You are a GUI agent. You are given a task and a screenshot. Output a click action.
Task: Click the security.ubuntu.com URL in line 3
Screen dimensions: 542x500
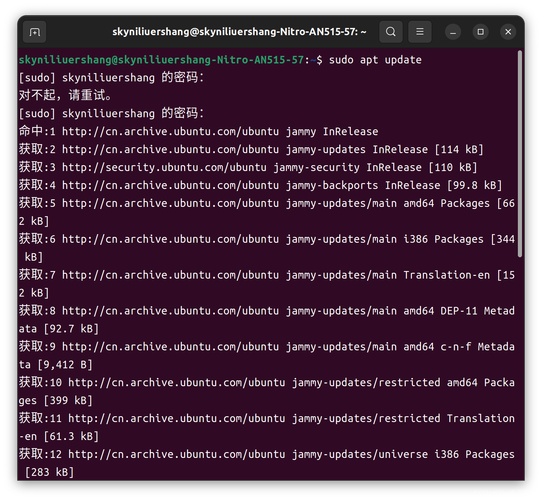pos(164,167)
